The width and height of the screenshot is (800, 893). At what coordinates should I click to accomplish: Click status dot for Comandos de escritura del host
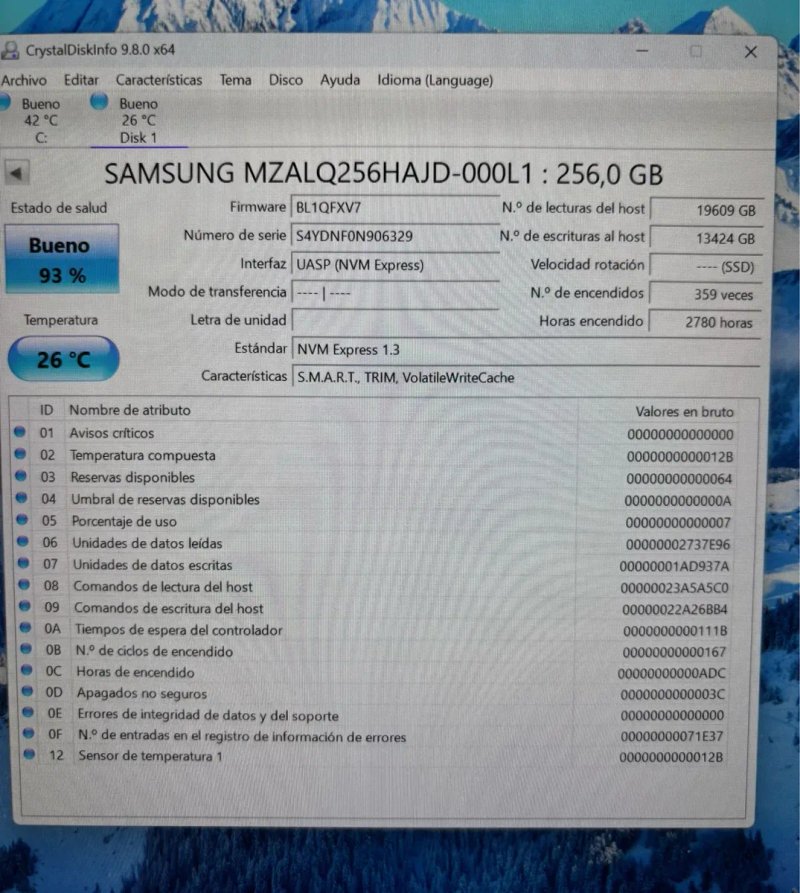pos(24,606)
